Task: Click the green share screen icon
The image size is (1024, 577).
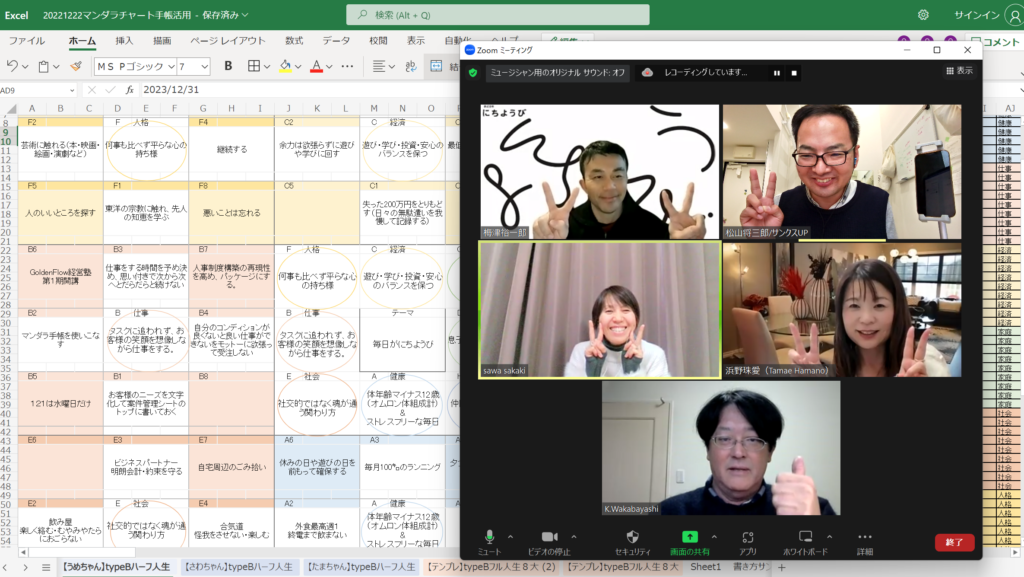Action: click(x=690, y=537)
